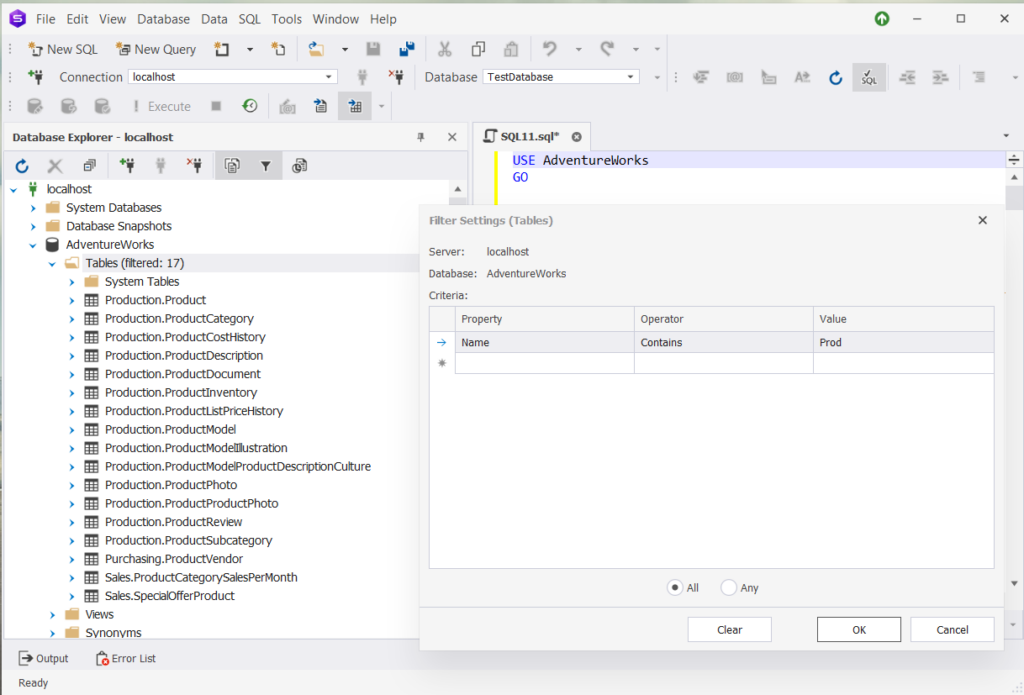Viewport: 1024px width, 695px height.
Task: Click the filter funnel icon in Database Explorer
Action: [x=265, y=166]
